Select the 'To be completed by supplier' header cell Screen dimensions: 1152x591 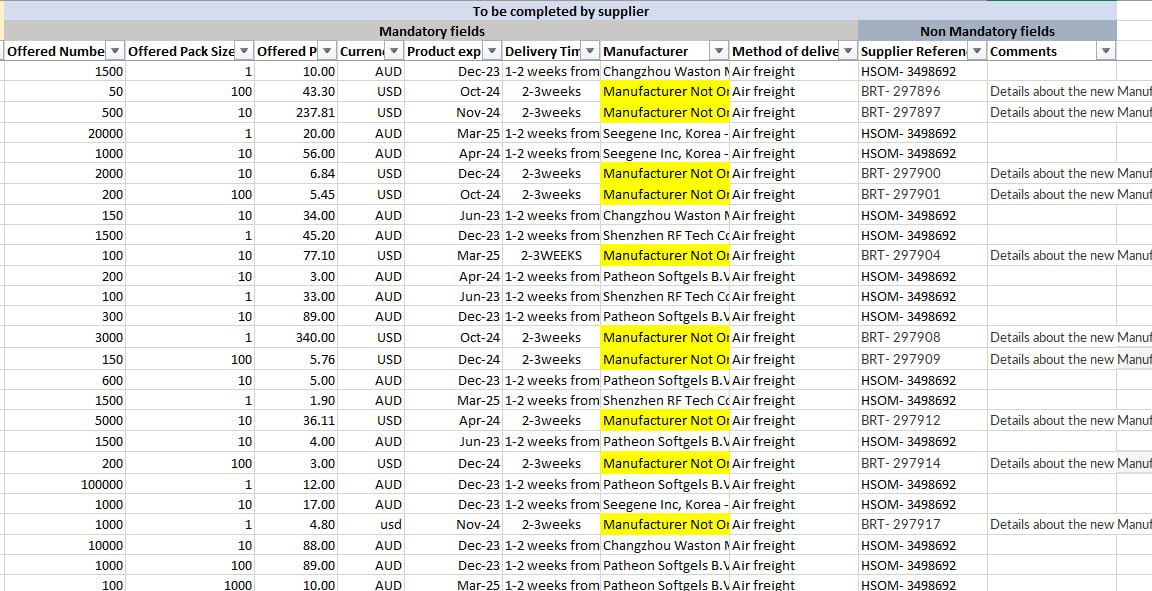coord(560,11)
